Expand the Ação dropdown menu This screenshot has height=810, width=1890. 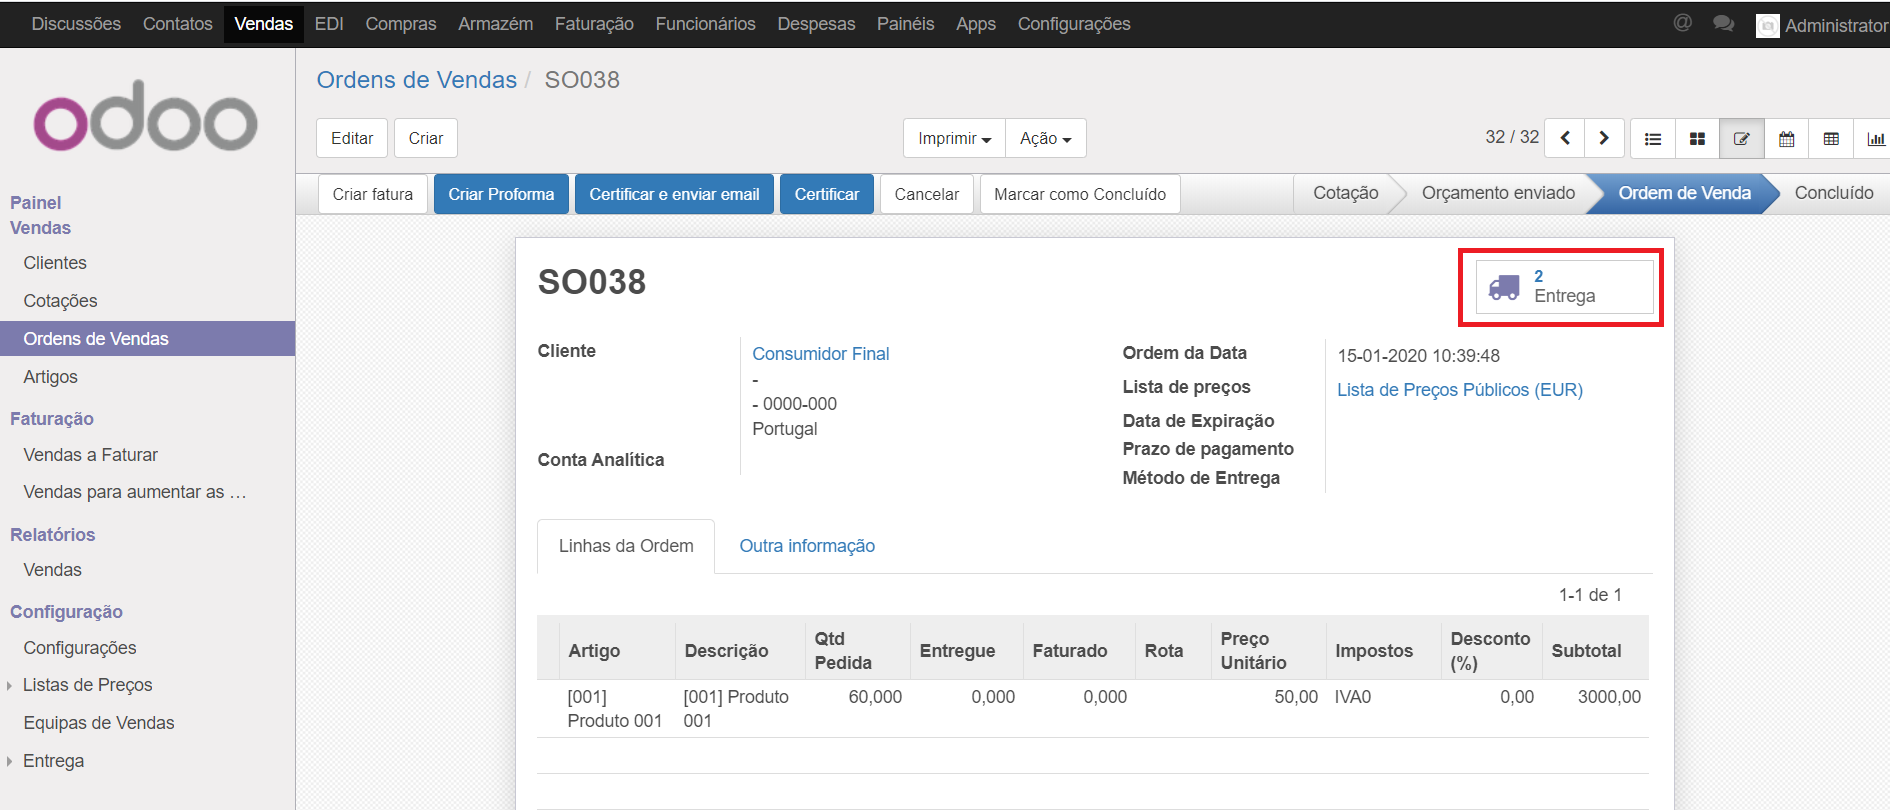(1045, 138)
